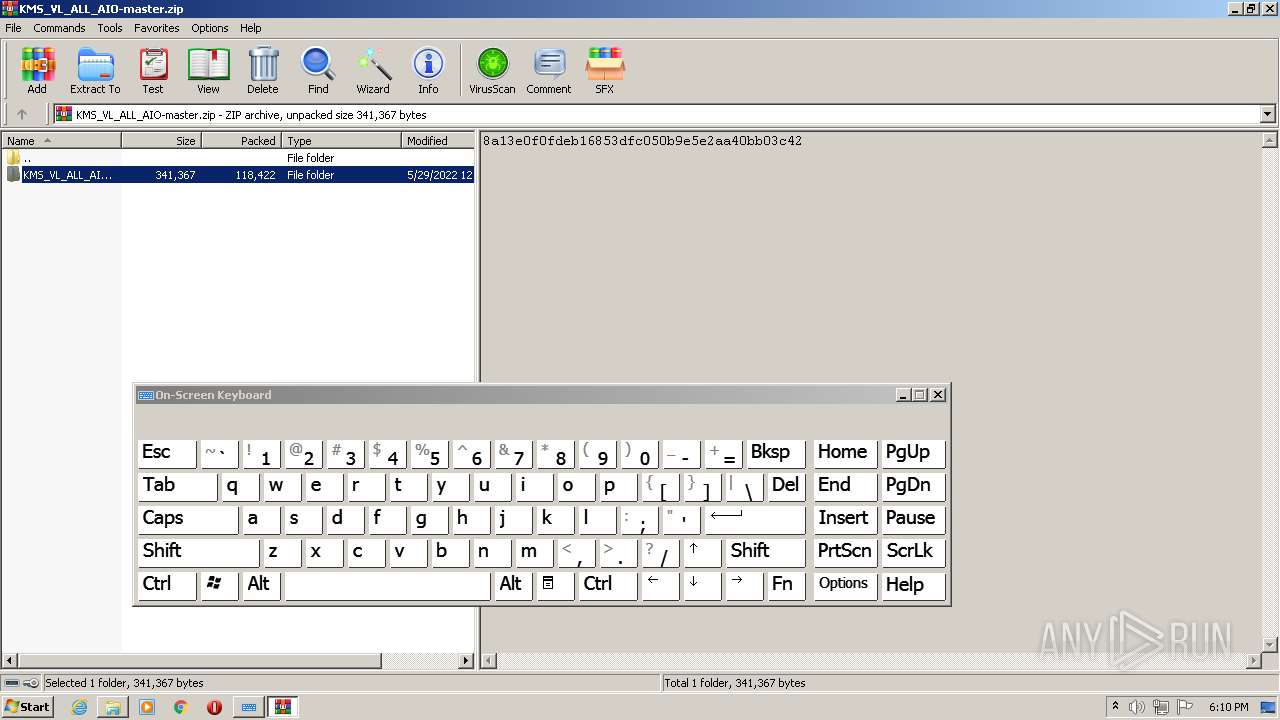This screenshot has height=720, width=1280.
Task: Toggle Caps key on On-Screen Keyboard
Action: tap(188, 519)
